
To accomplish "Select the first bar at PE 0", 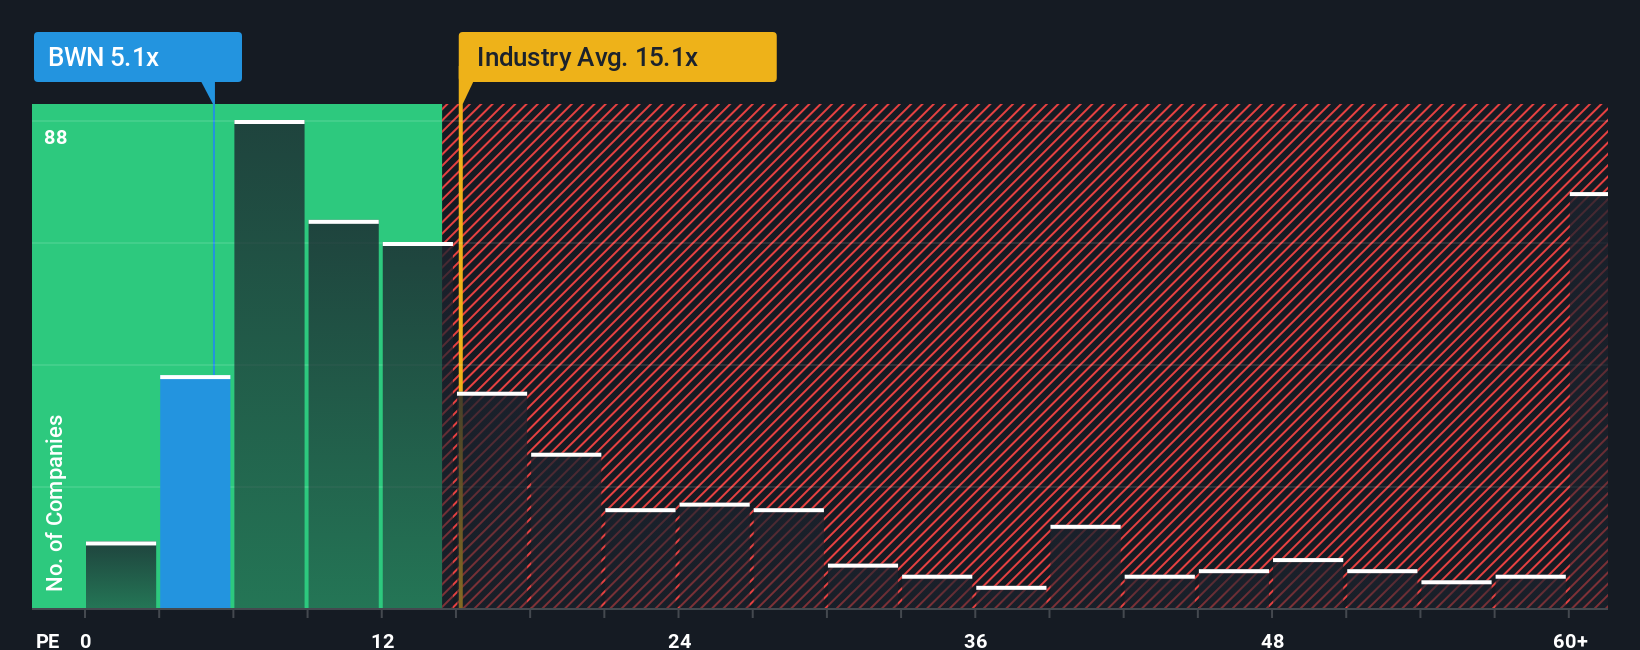I will 121,575.
